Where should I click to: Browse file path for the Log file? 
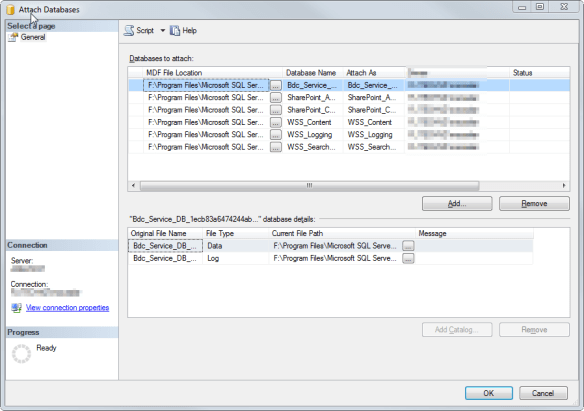pyautogui.click(x=408, y=259)
